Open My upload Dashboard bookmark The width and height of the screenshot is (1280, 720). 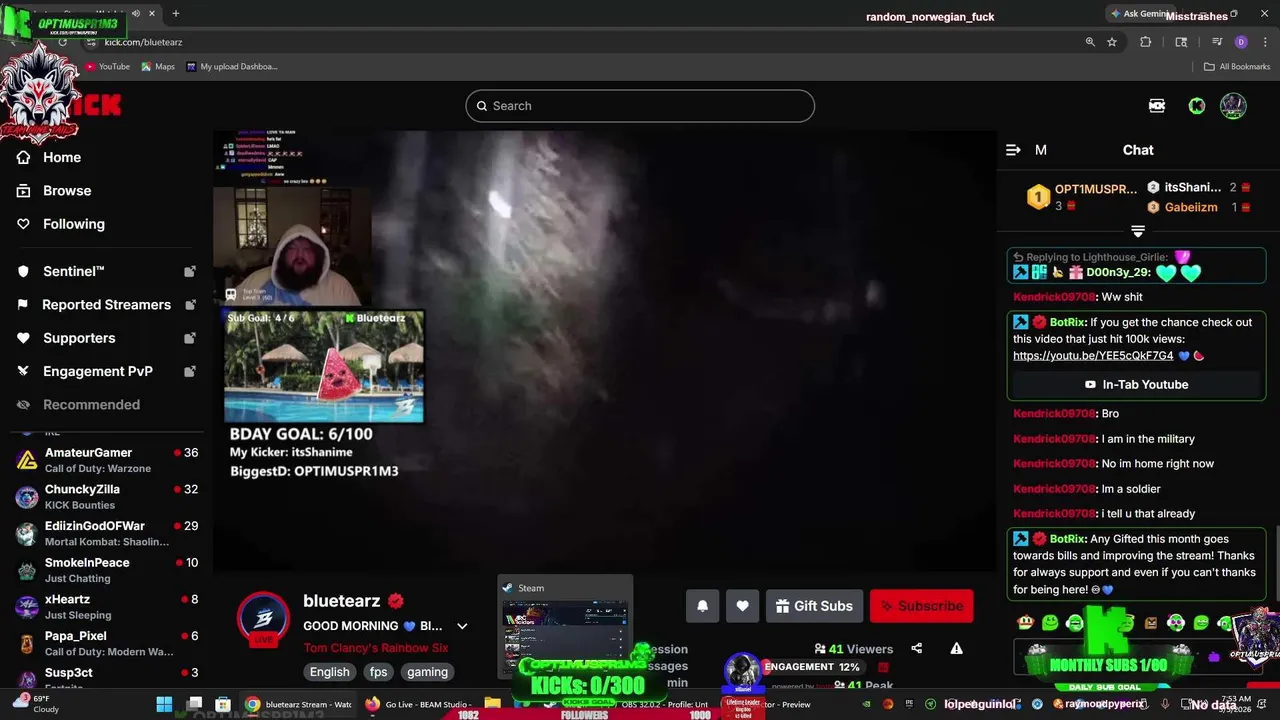click(232, 66)
